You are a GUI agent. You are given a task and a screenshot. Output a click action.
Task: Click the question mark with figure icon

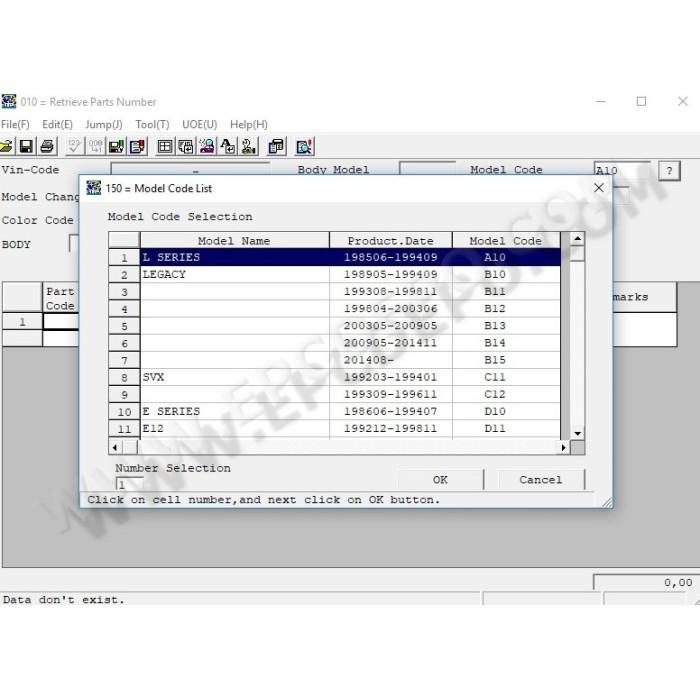249,146
